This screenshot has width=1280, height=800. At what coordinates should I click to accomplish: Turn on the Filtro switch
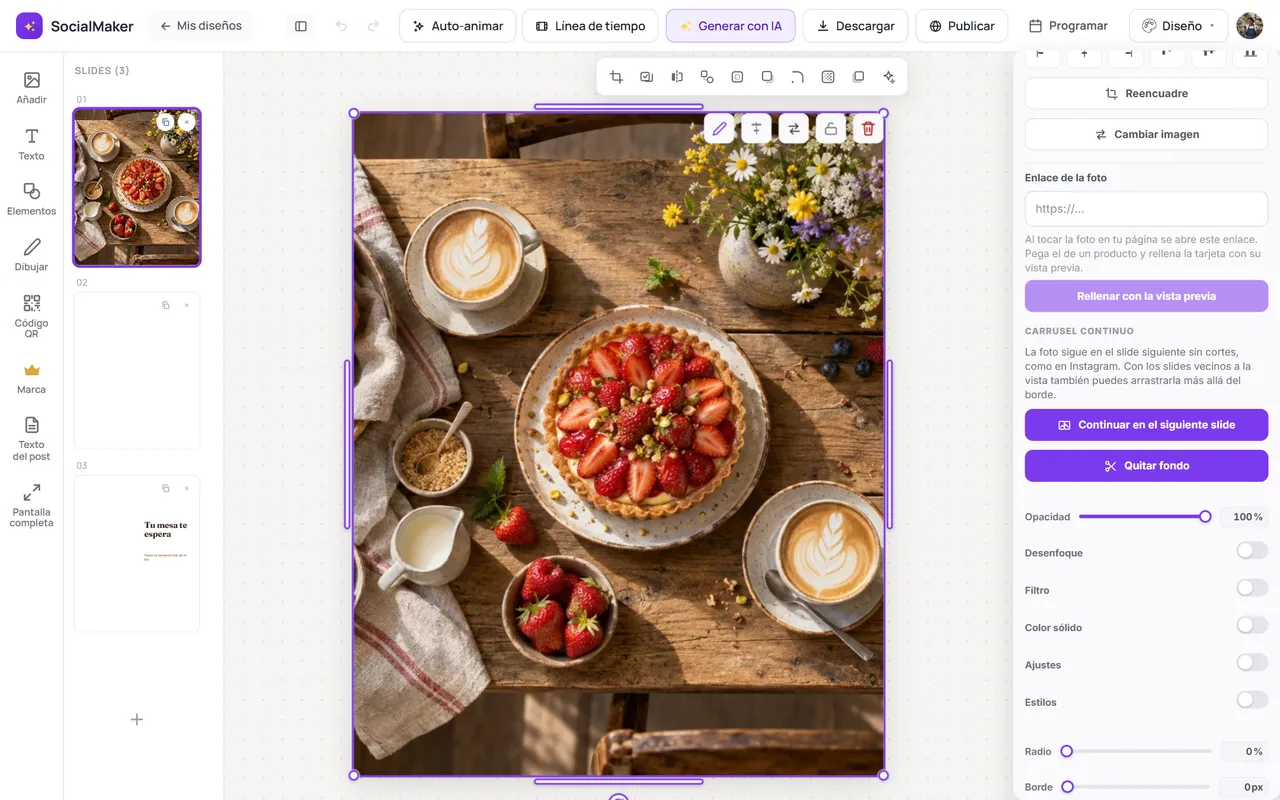(1251, 588)
